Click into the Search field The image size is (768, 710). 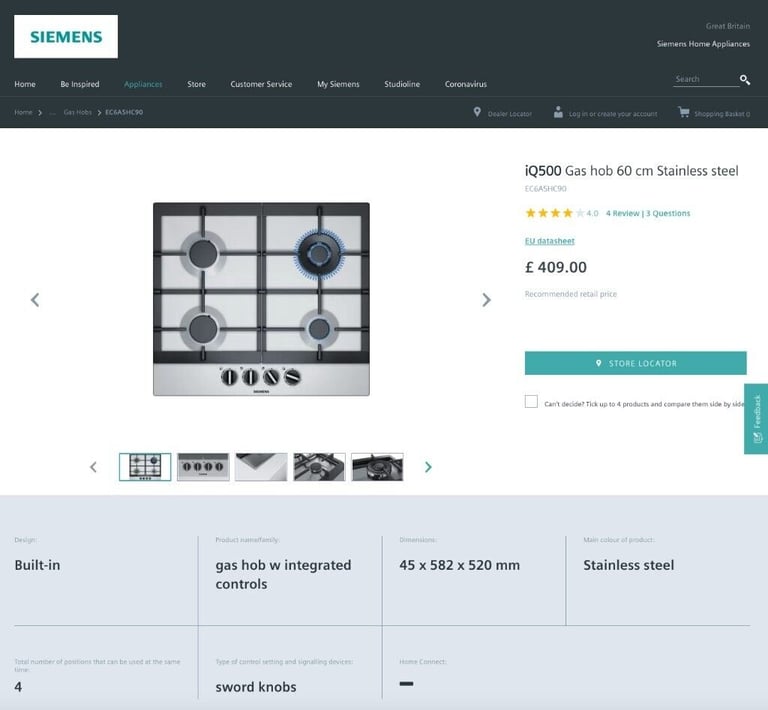(x=705, y=79)
